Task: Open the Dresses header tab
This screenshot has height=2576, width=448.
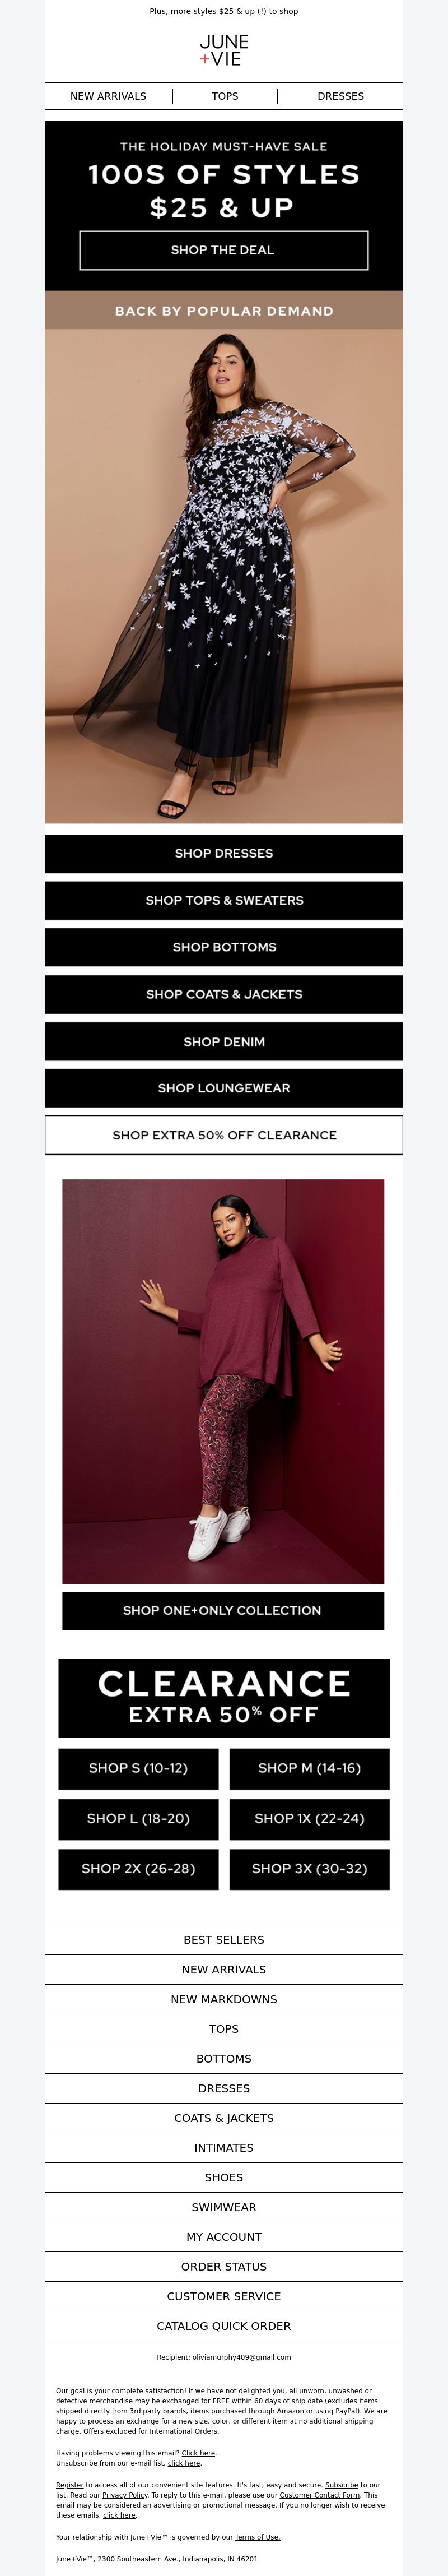Action: click(x=340, y=96)
